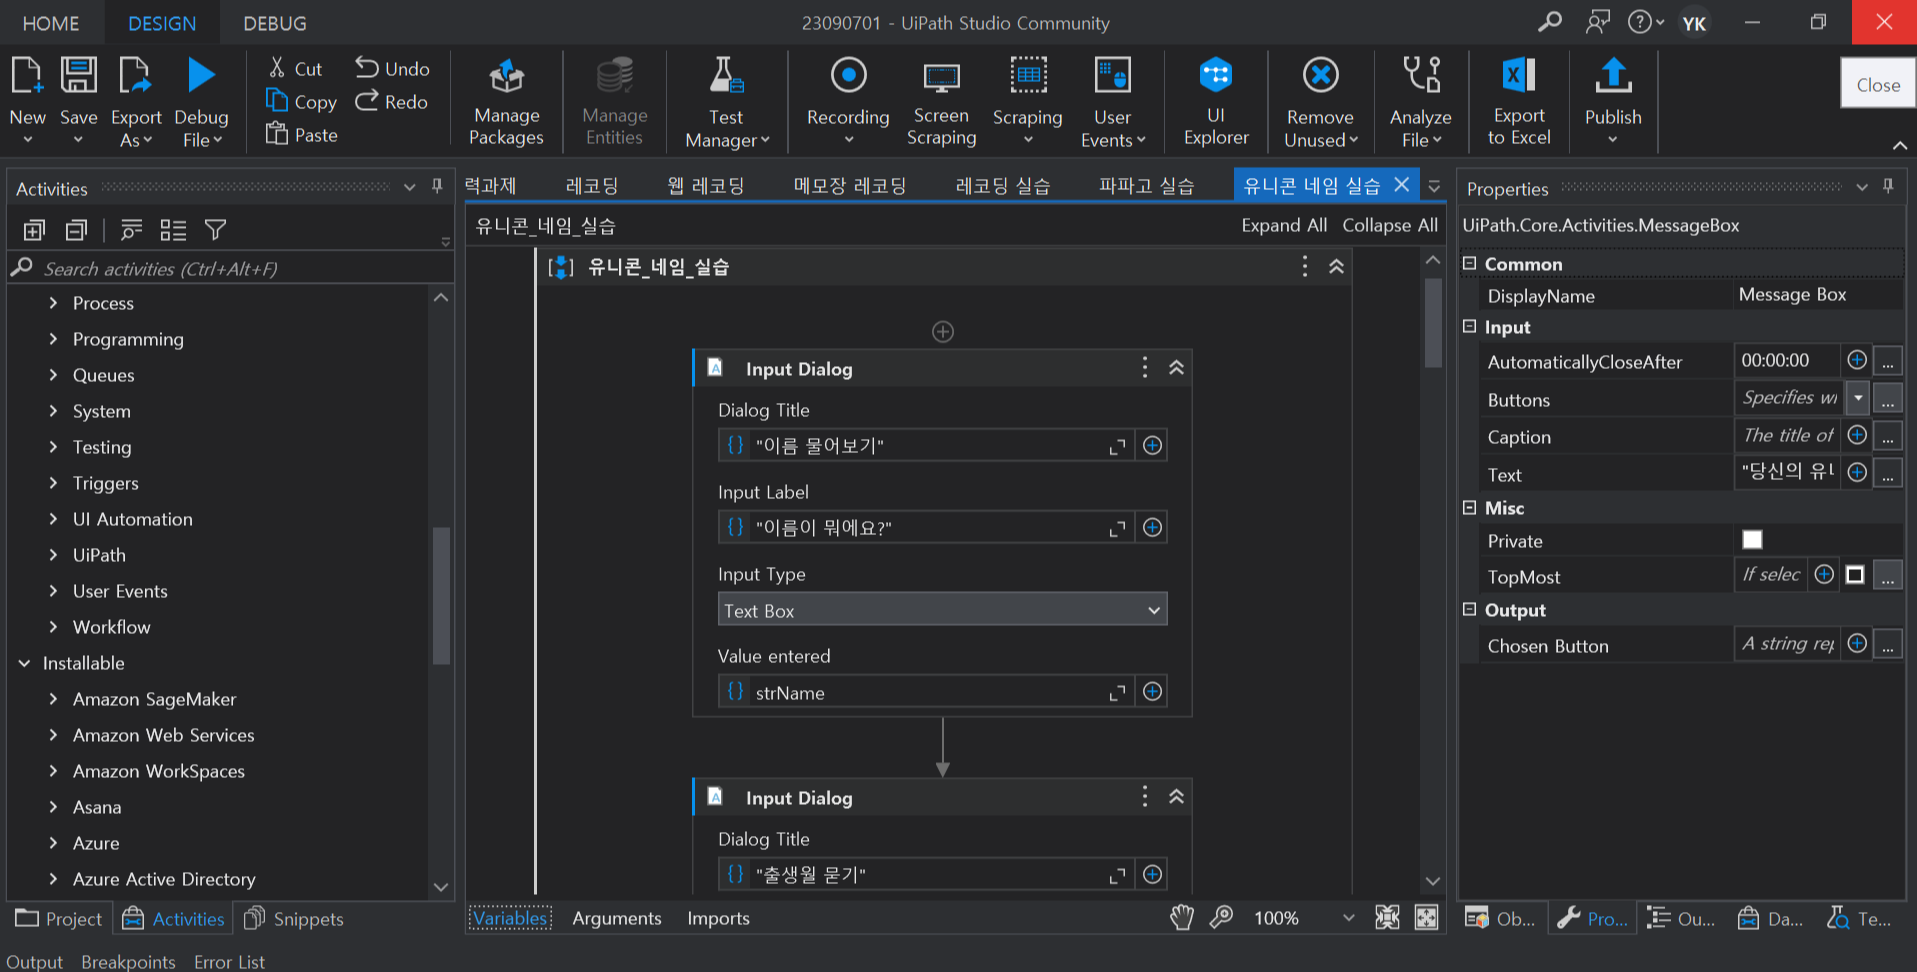Screen dimensions: 1917x972
Task: Collapse the Output property section
Action: pyautogui.click(x=1469, y=609)
